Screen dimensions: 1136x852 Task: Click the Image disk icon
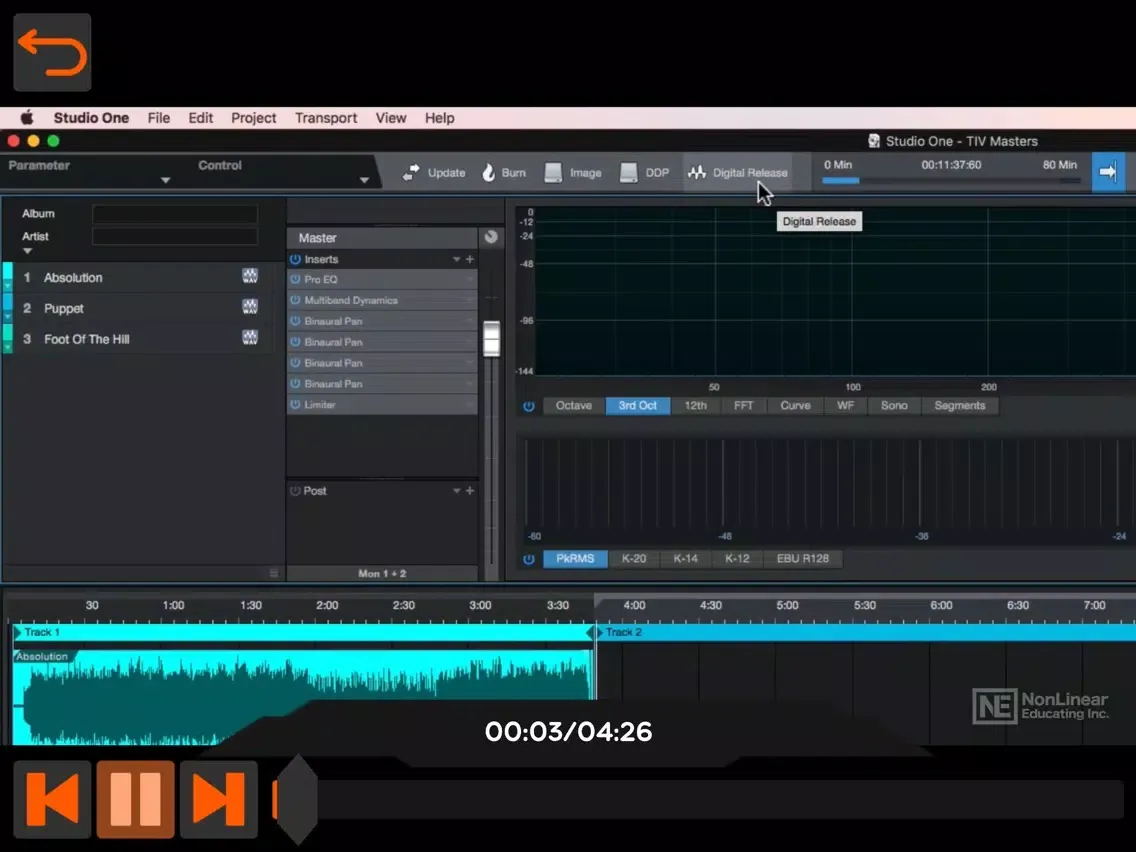553,172
